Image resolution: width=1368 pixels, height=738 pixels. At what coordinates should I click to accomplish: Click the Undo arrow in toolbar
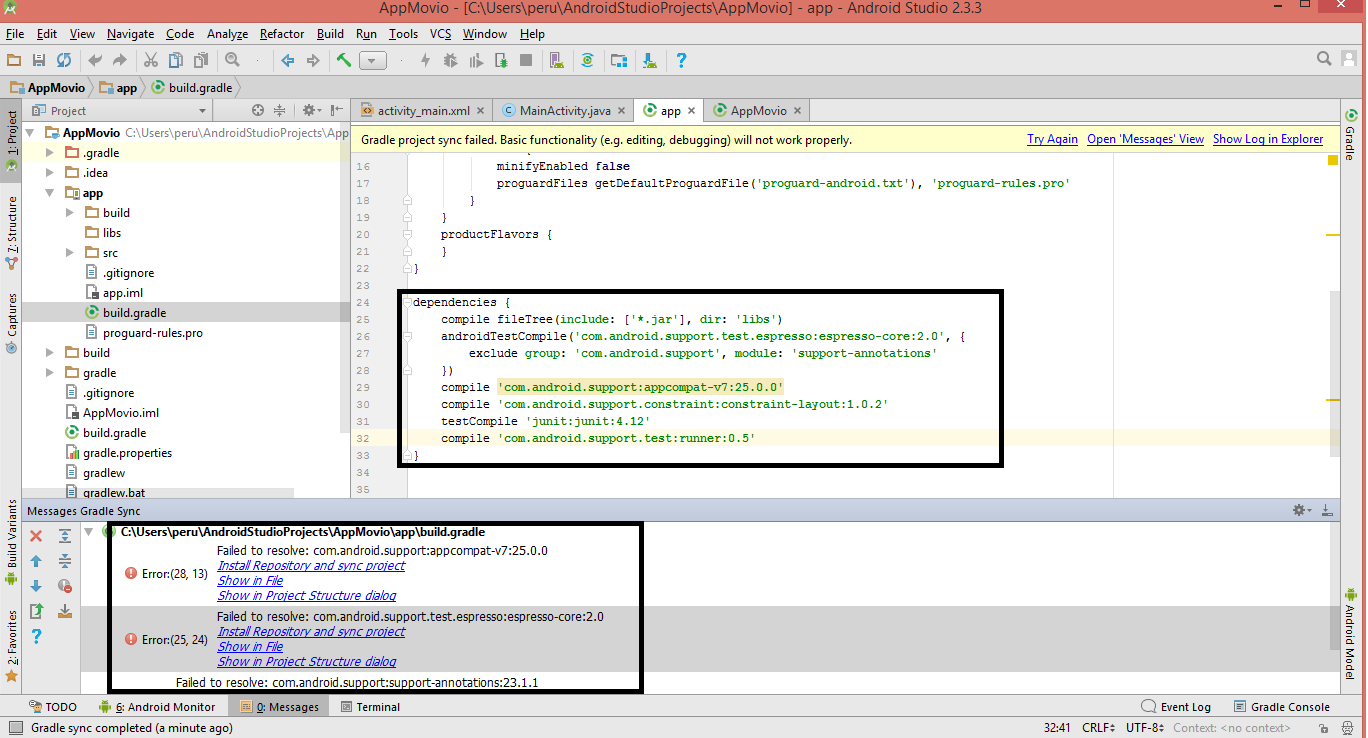95,61
